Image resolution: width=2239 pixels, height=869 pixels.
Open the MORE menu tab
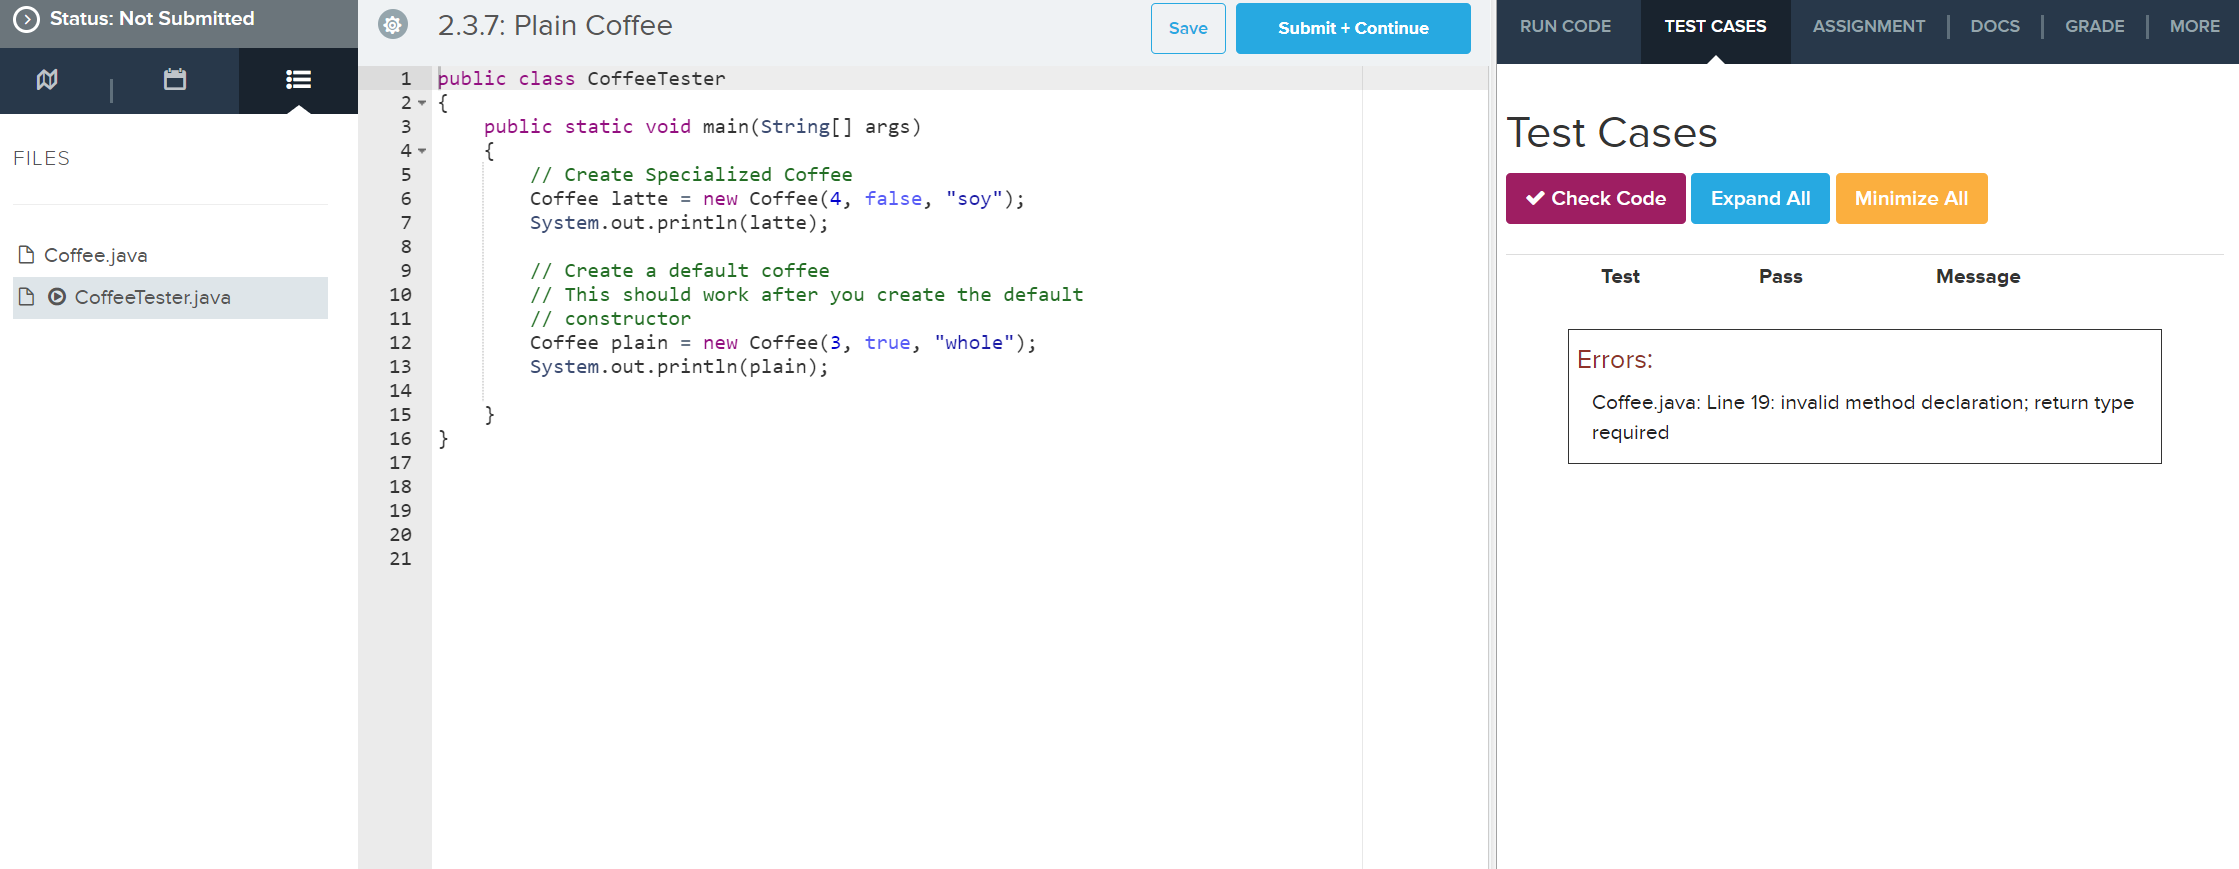pos(2194,27)
